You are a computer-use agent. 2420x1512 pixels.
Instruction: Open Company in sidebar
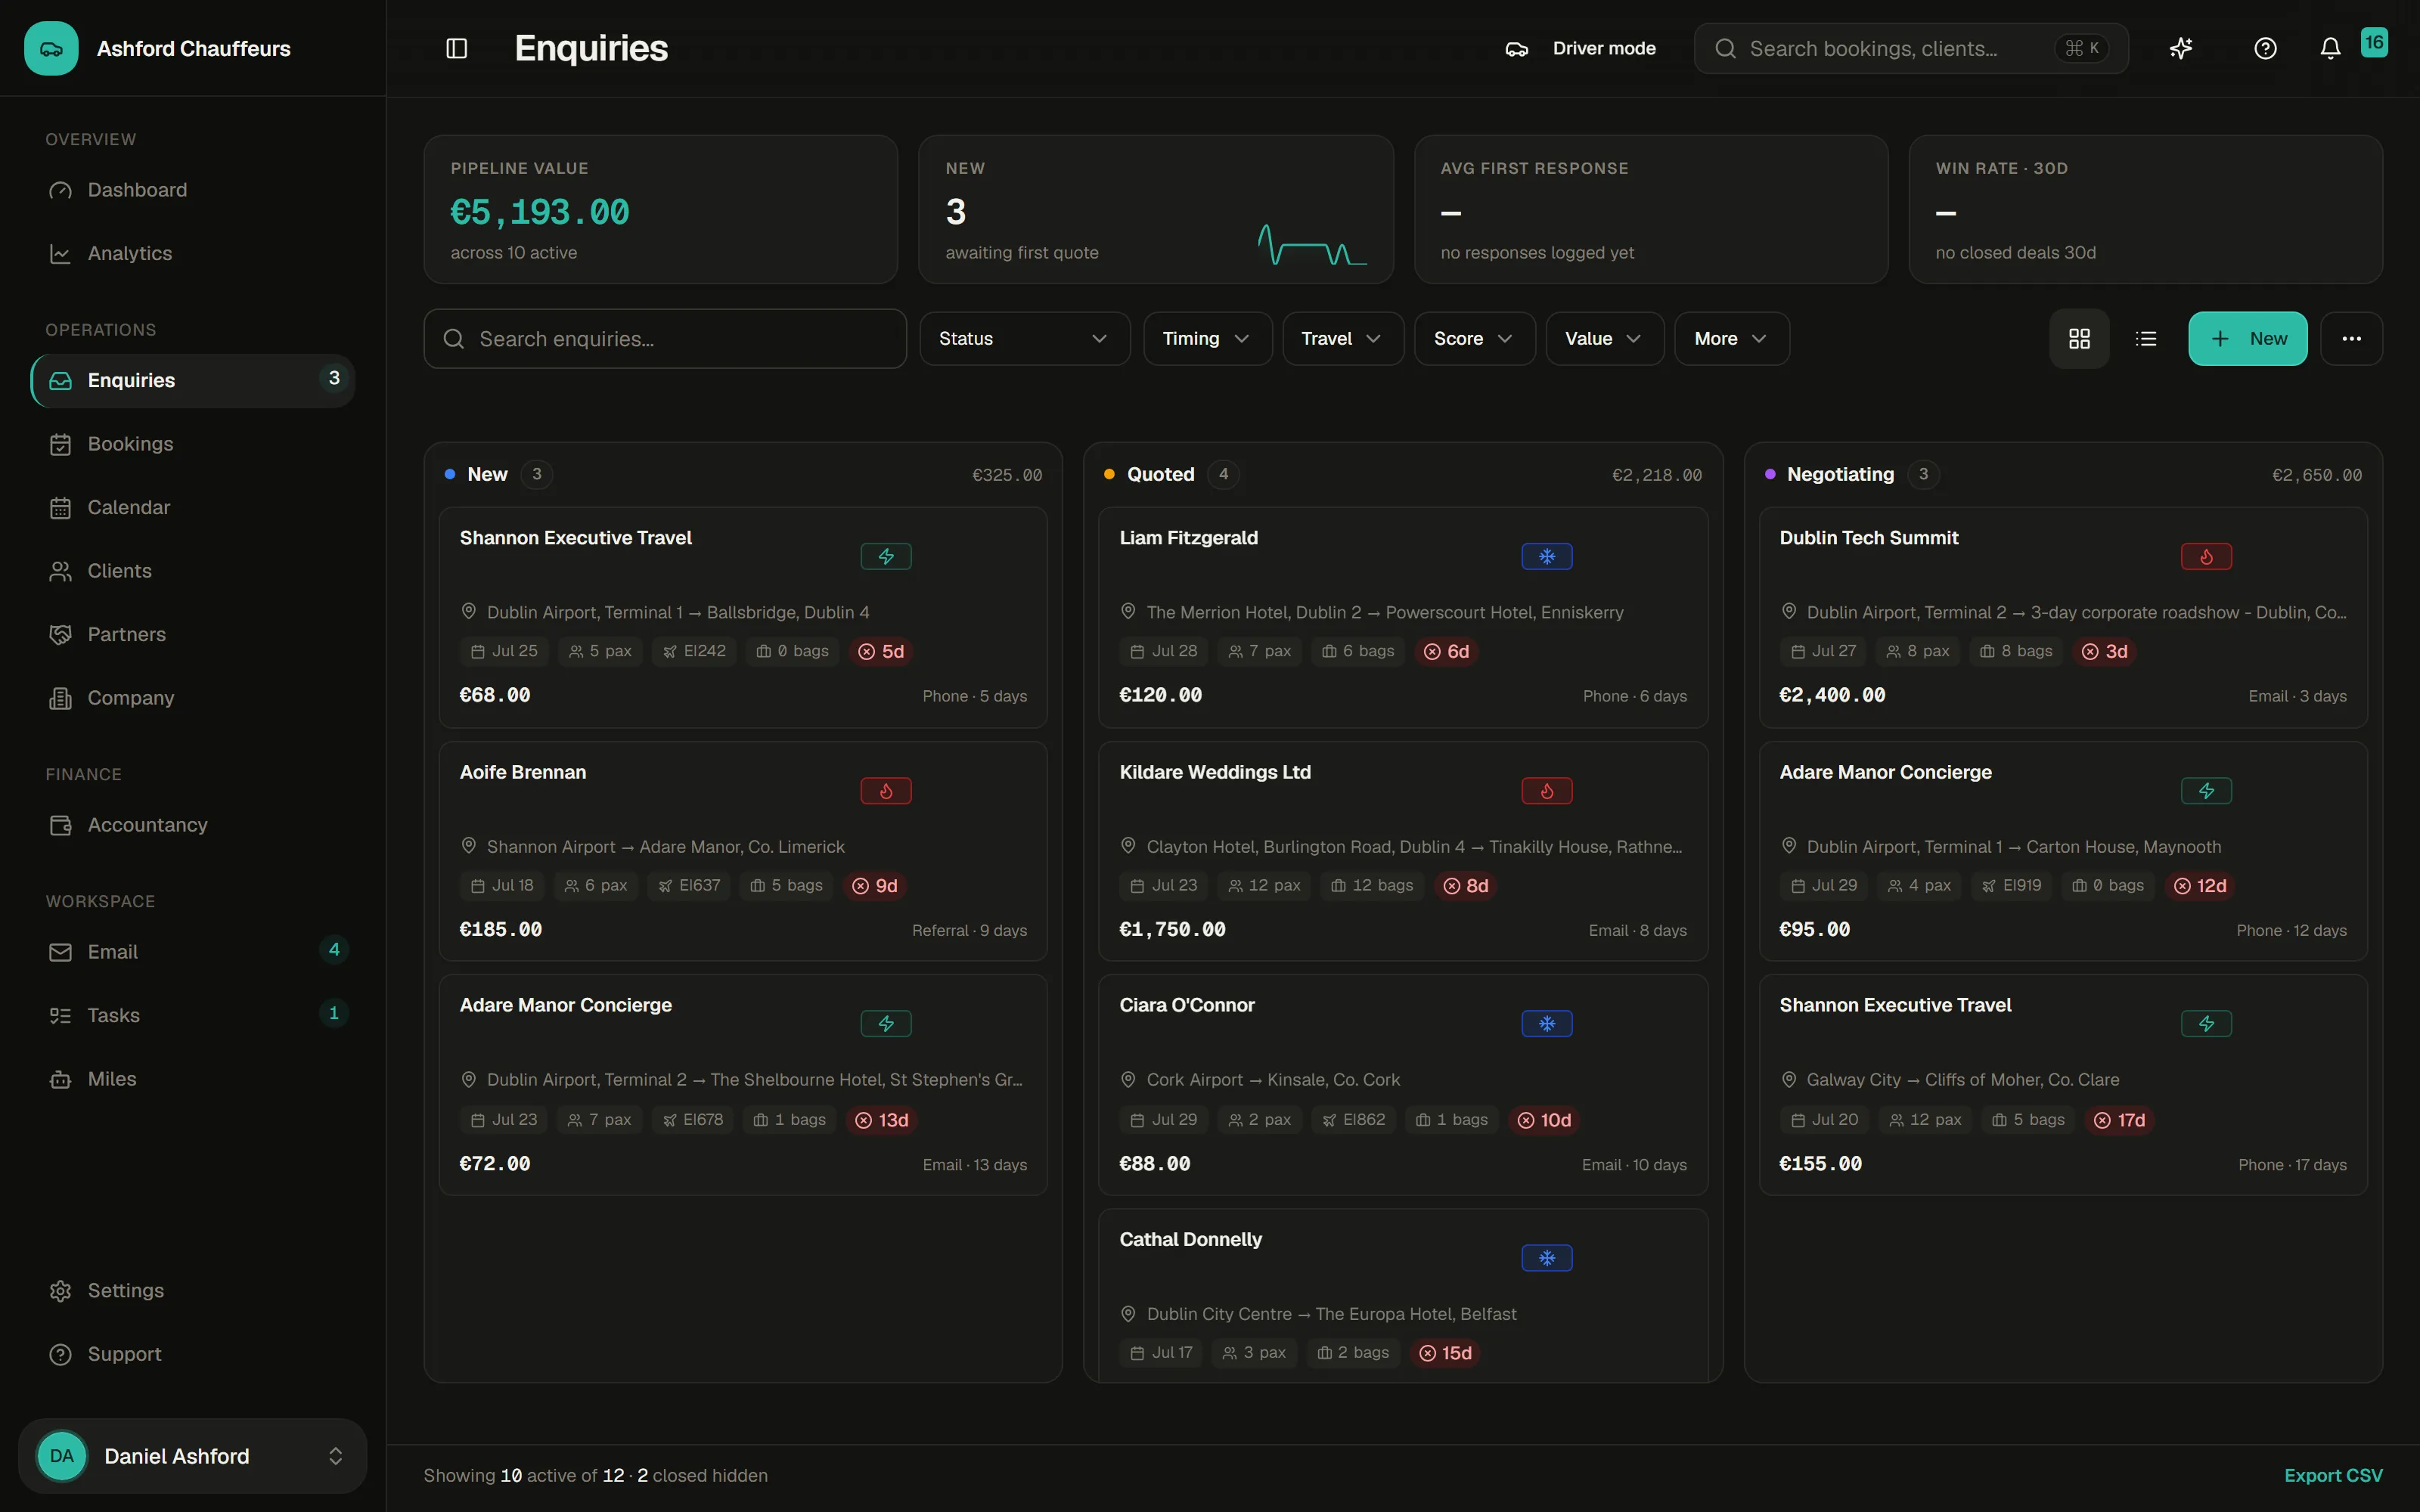(192, 698)
